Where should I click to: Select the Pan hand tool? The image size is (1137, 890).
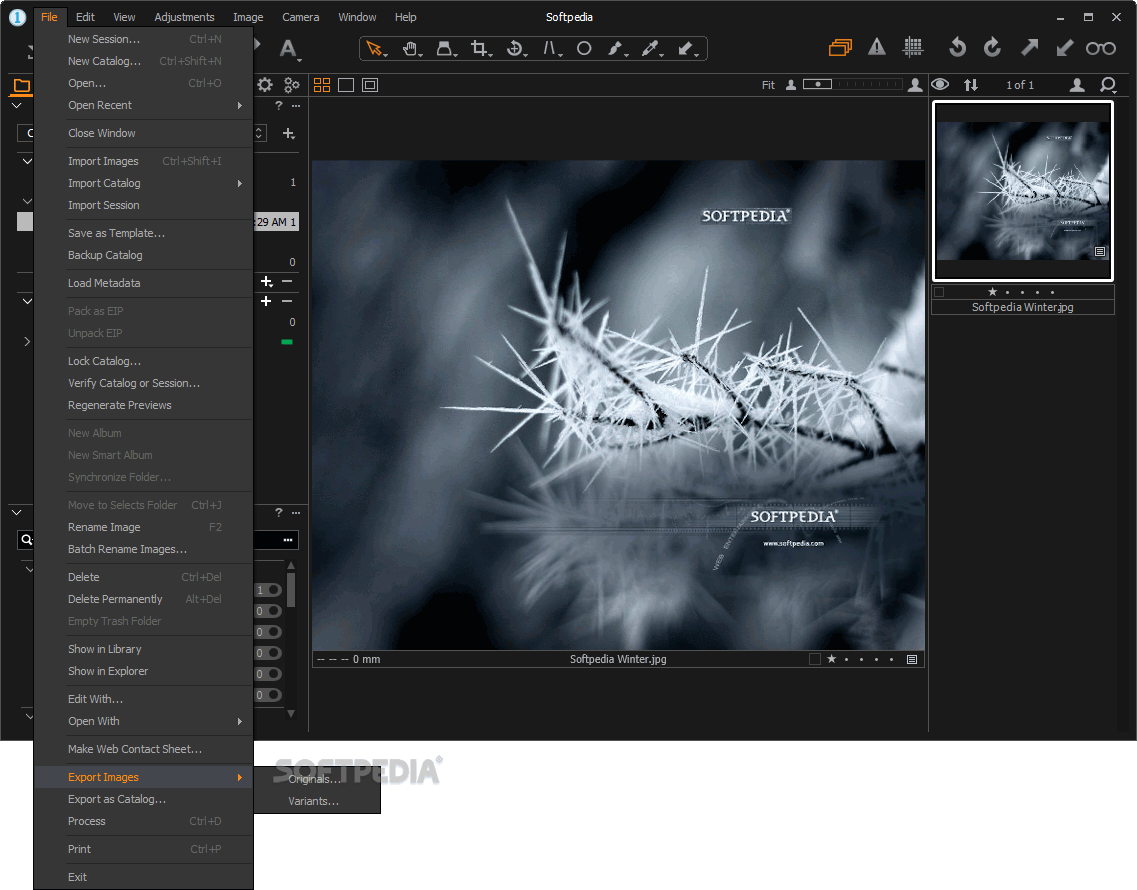pyautogui.click(x=411, y=49)
